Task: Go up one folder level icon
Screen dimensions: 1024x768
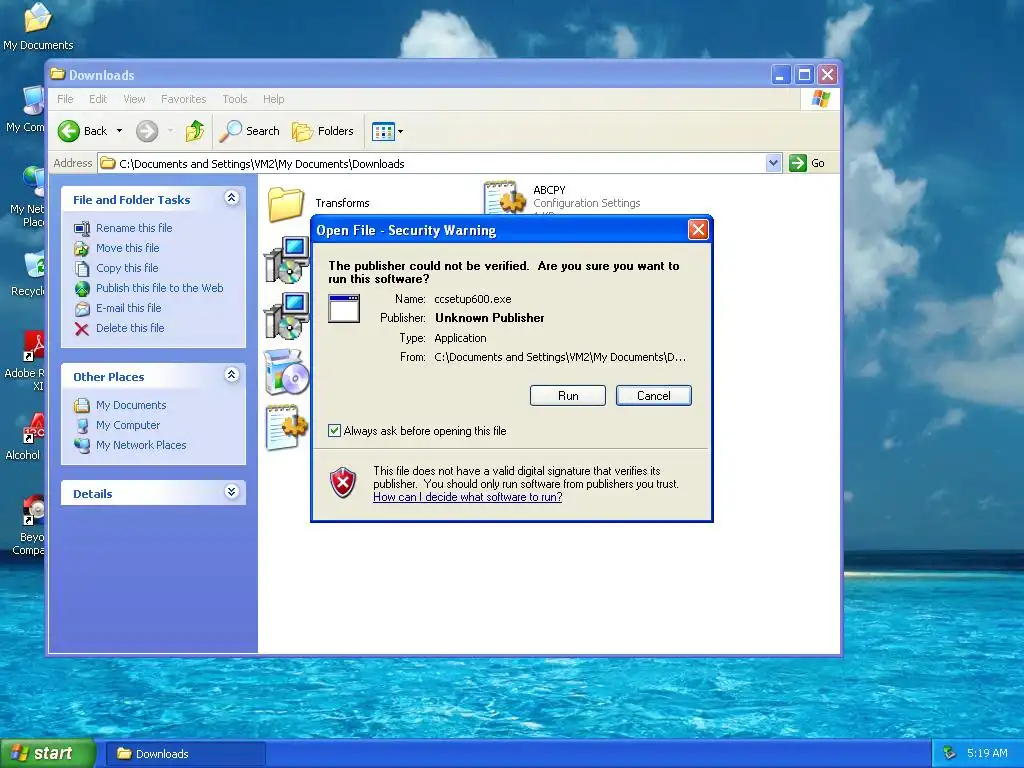Action: tap(195, 131)
